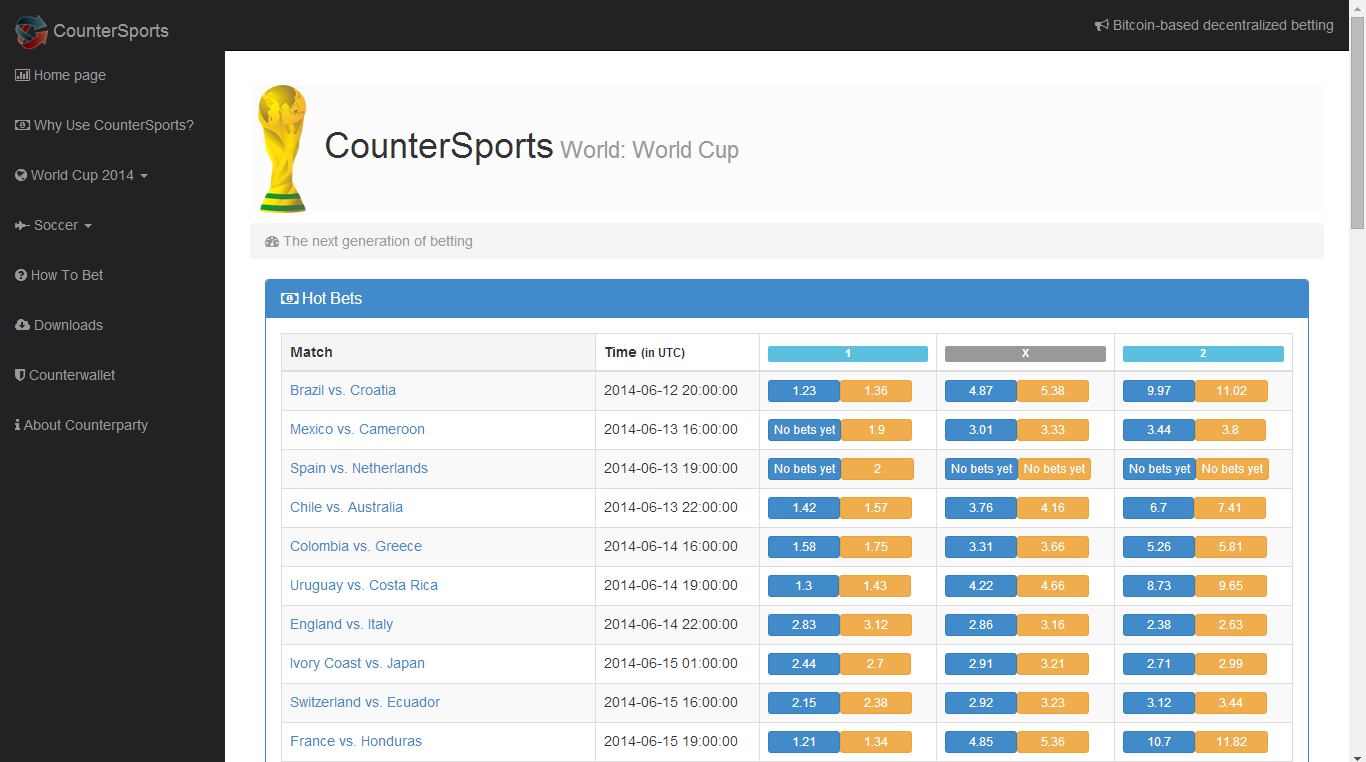Image resolution: width=1366 pixels, height=762 pixels.
Task: Click the 1.9 odds for Mexico vs. Cameroon
Action: point(876,430)
